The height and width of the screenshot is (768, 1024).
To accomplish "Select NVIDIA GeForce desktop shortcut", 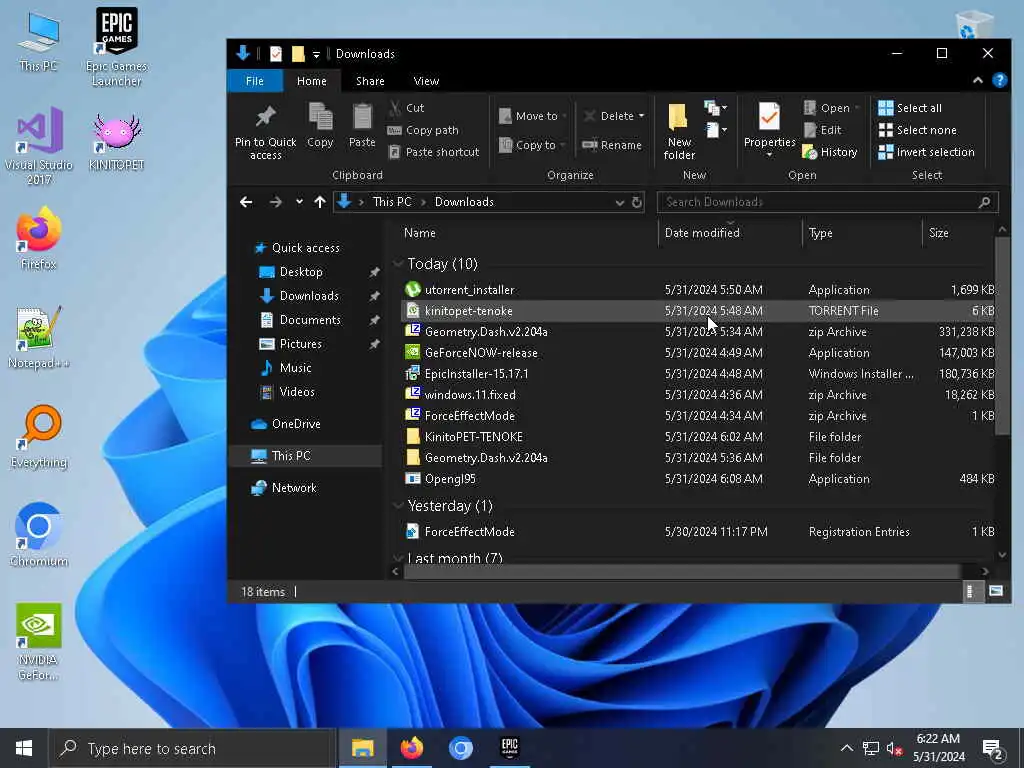I will coord(39,642).
